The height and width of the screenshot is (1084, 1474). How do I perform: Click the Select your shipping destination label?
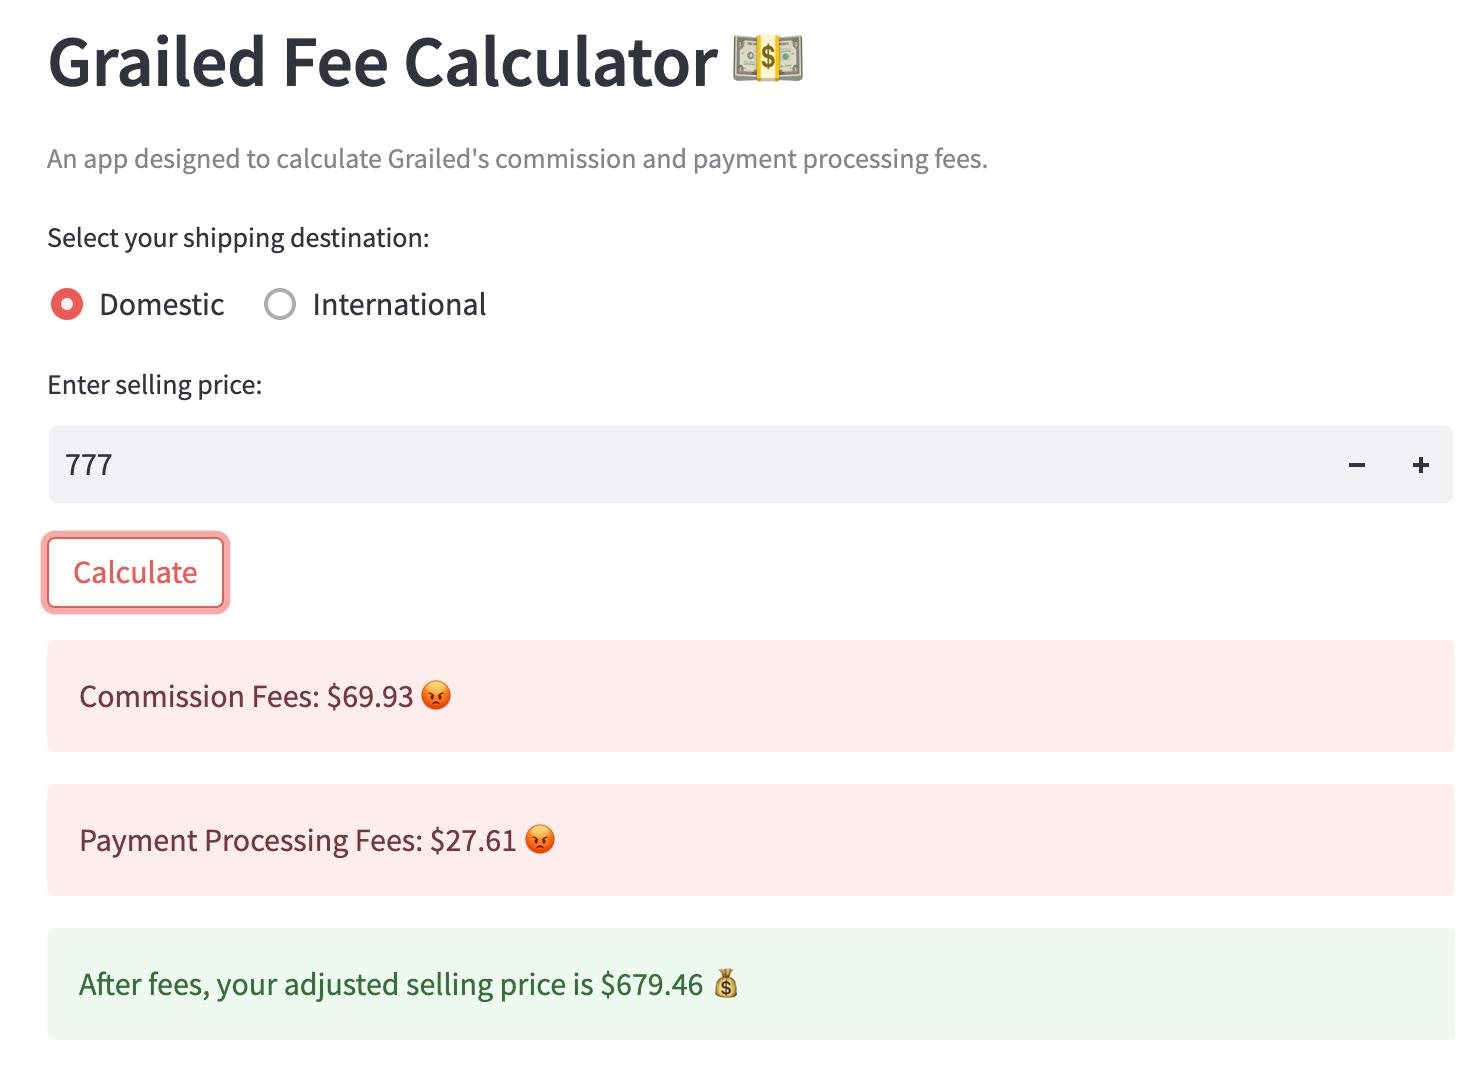[238, 237]
